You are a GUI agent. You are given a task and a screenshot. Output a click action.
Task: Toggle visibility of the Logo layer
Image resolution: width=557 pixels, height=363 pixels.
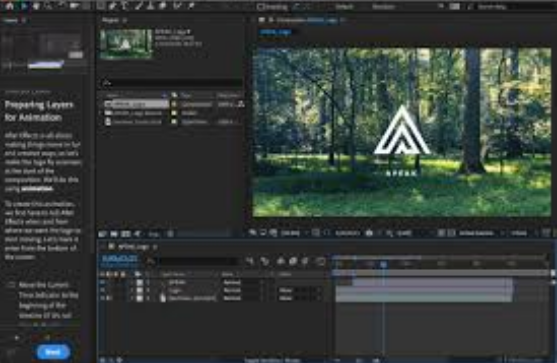pyautogui.click(x=102, y=290)
